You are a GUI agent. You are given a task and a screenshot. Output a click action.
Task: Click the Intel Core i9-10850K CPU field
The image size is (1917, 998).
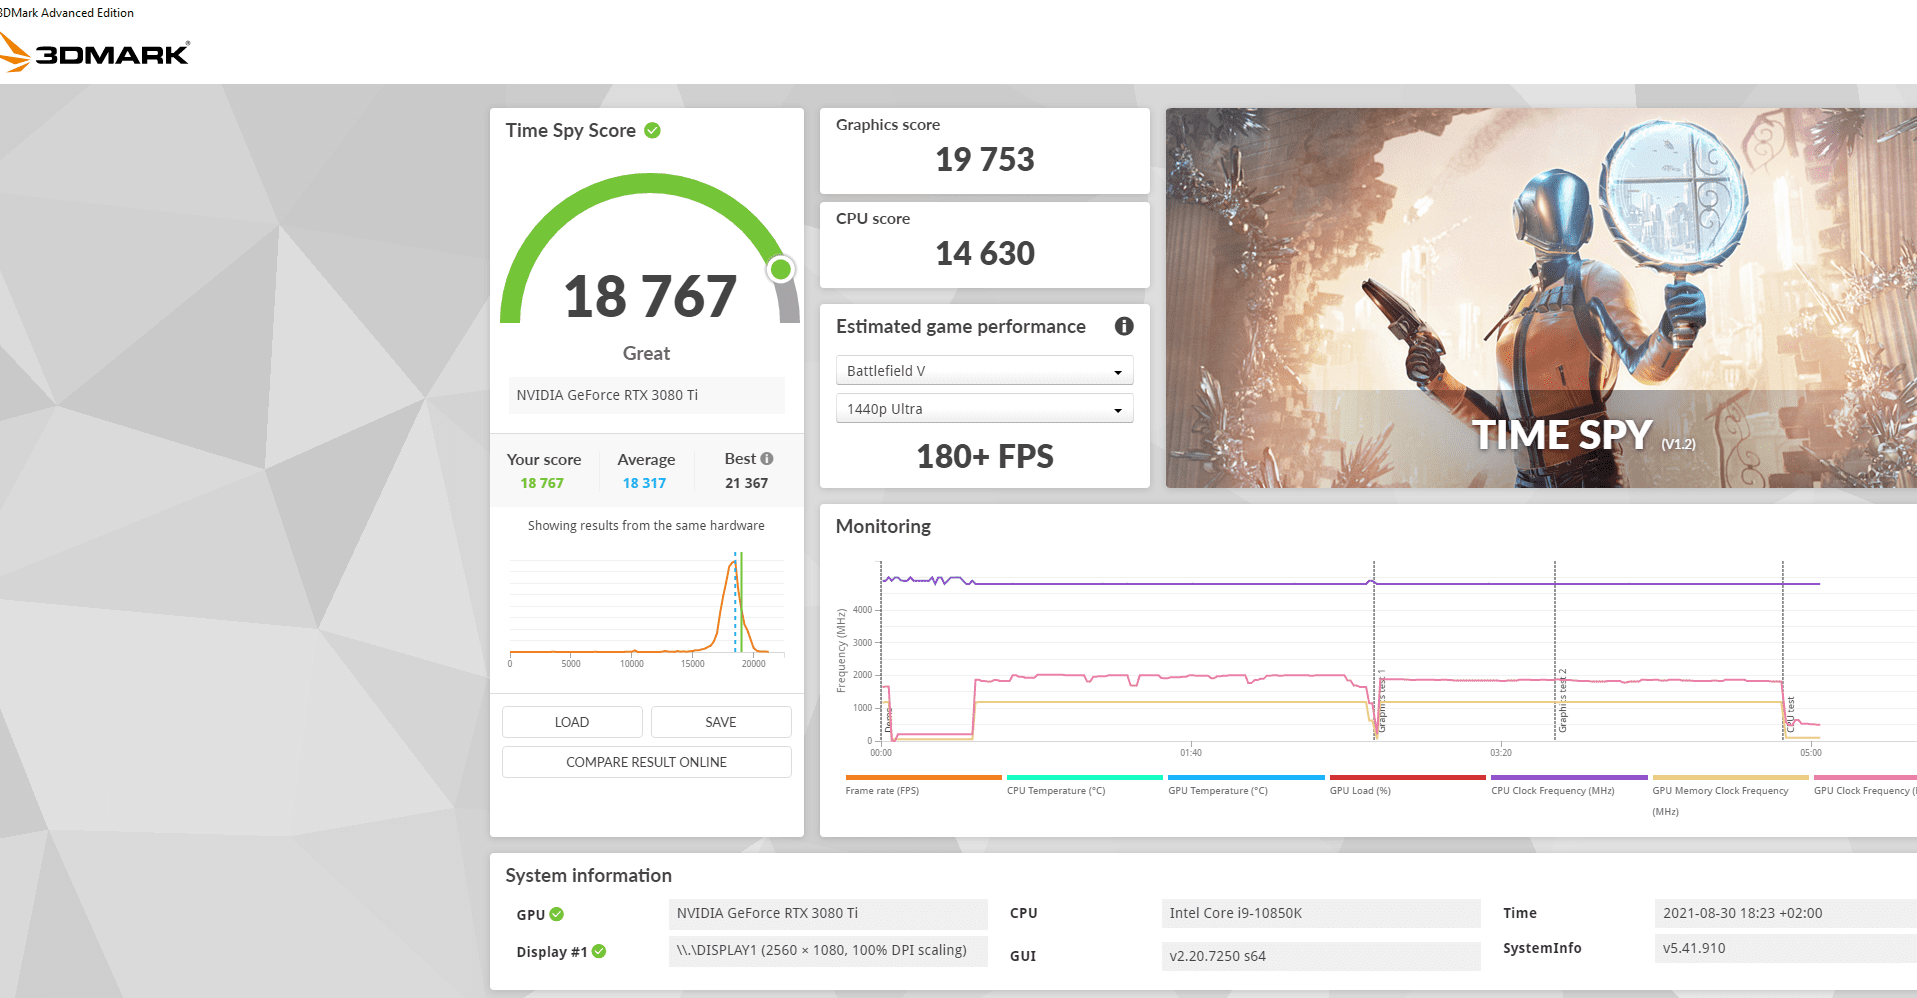(1321, 913)
